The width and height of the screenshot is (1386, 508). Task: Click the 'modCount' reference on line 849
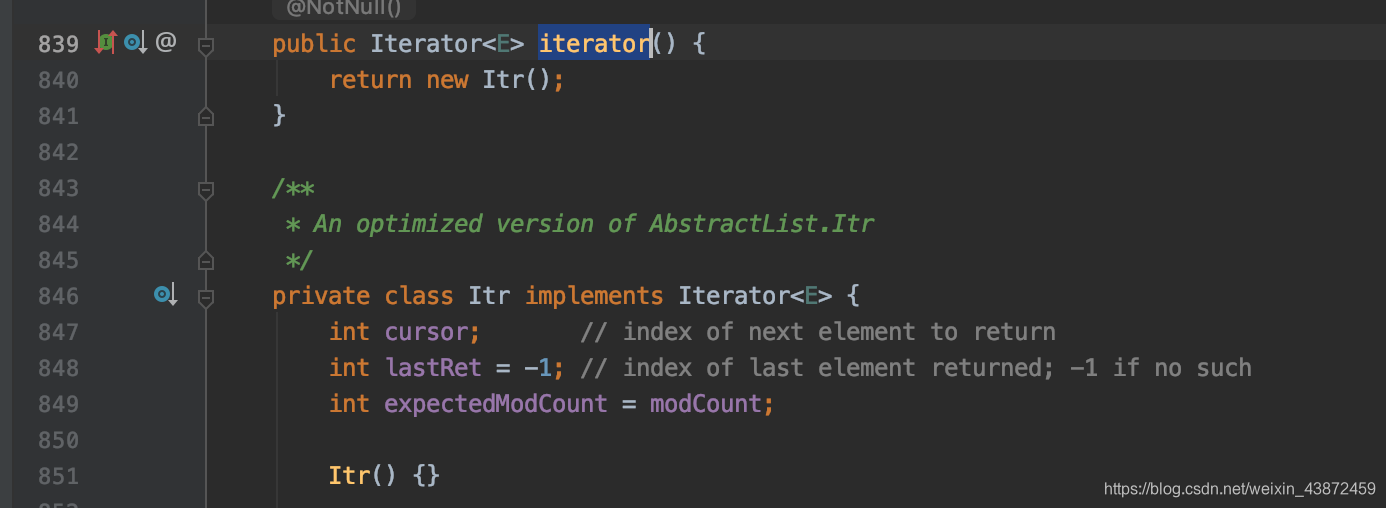tap(706, 404)
